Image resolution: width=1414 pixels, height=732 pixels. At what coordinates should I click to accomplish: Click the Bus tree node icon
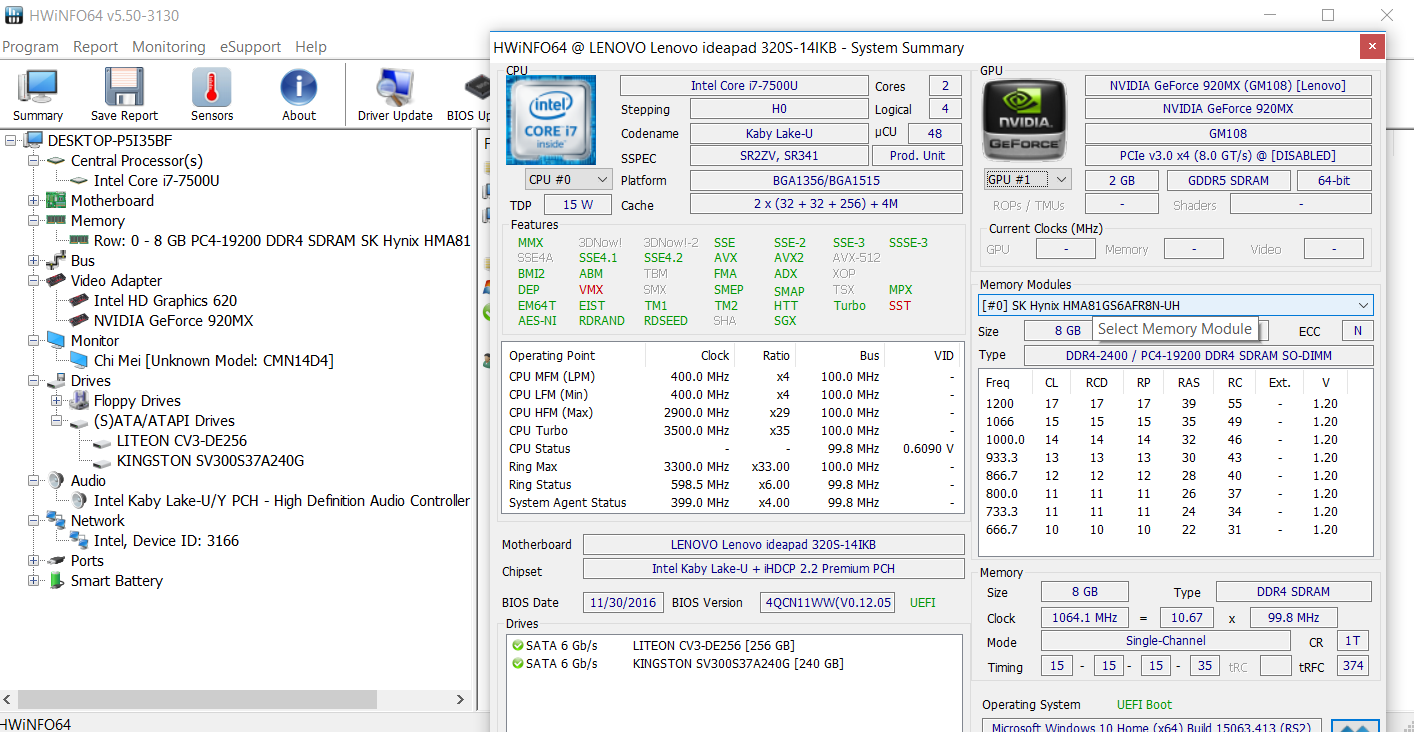[x=56, y=261]
